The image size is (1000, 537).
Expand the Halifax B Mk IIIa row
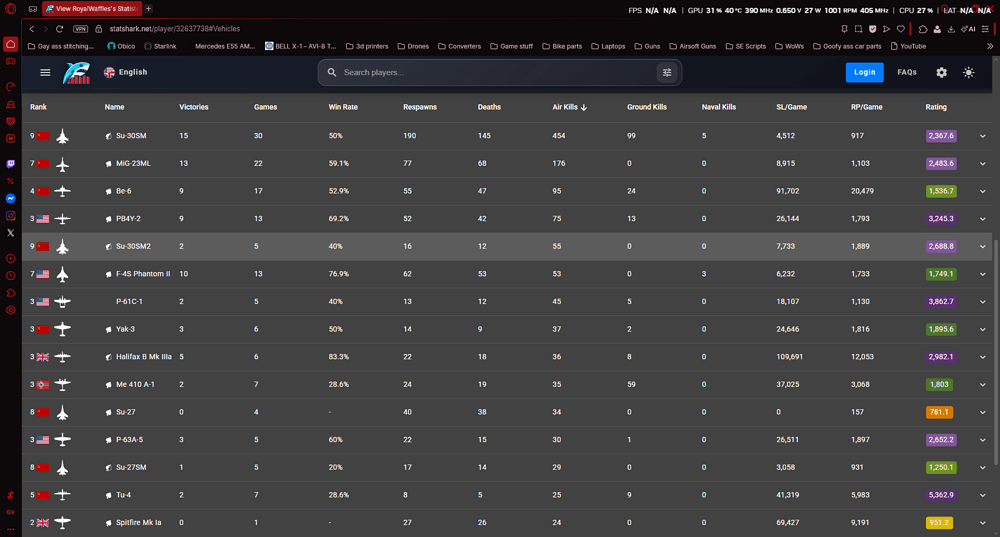(x=983, y=357)
